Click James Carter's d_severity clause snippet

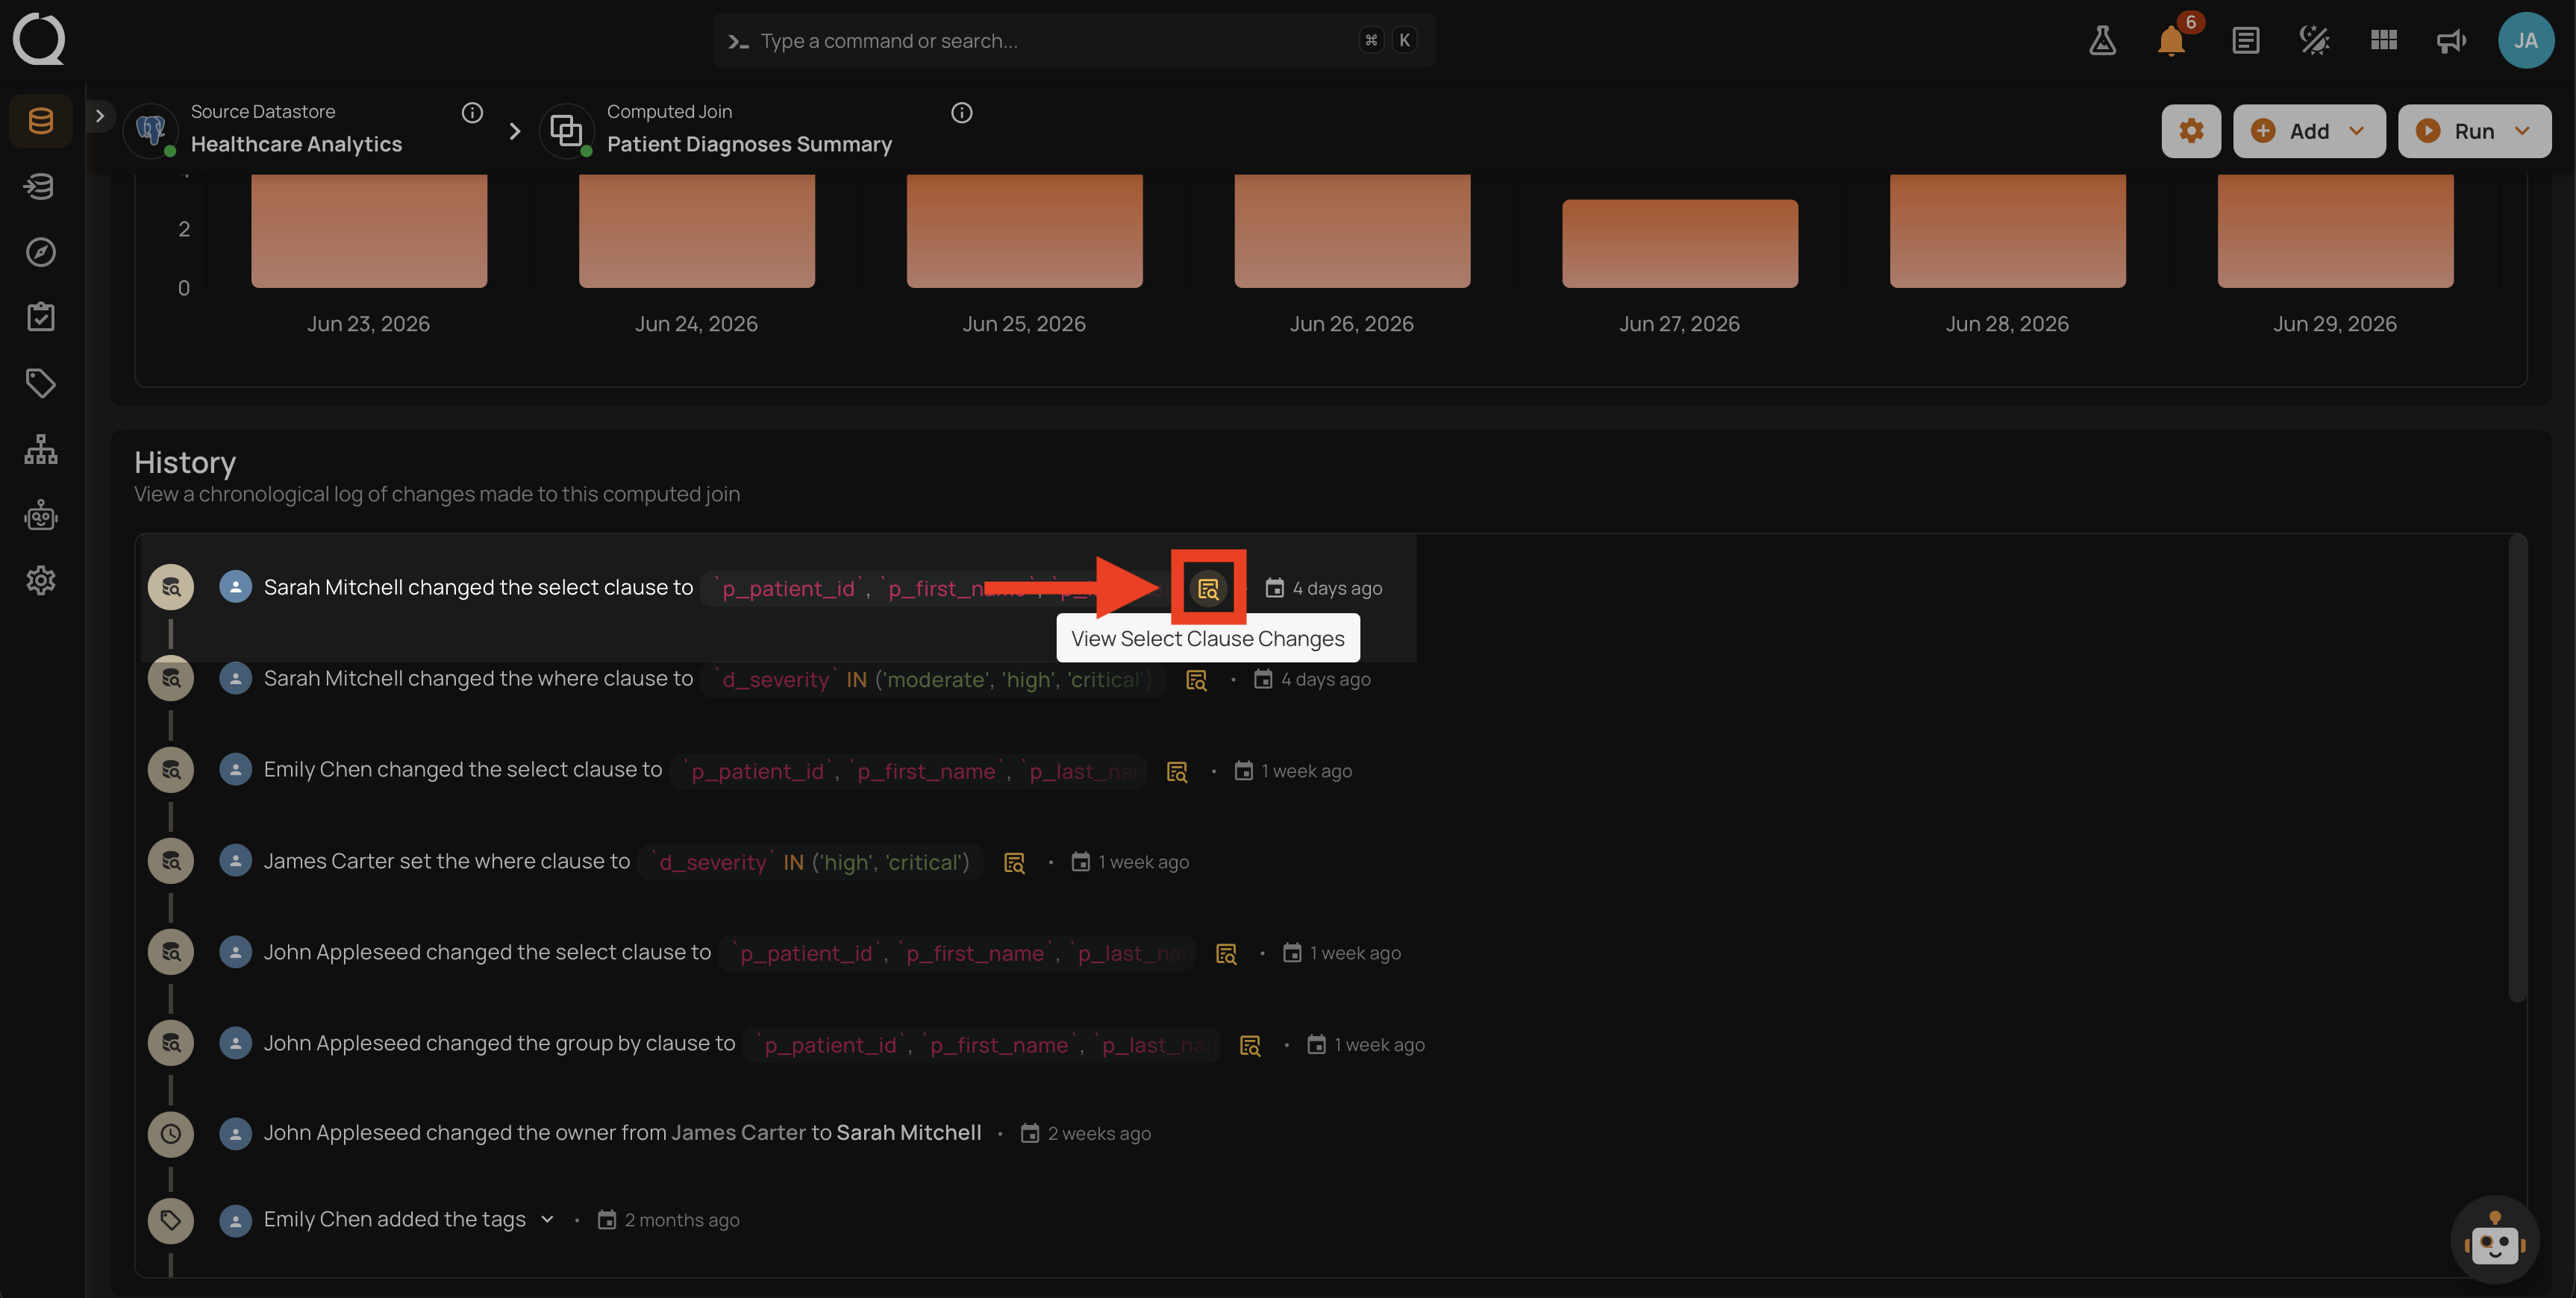coord(812,863)
